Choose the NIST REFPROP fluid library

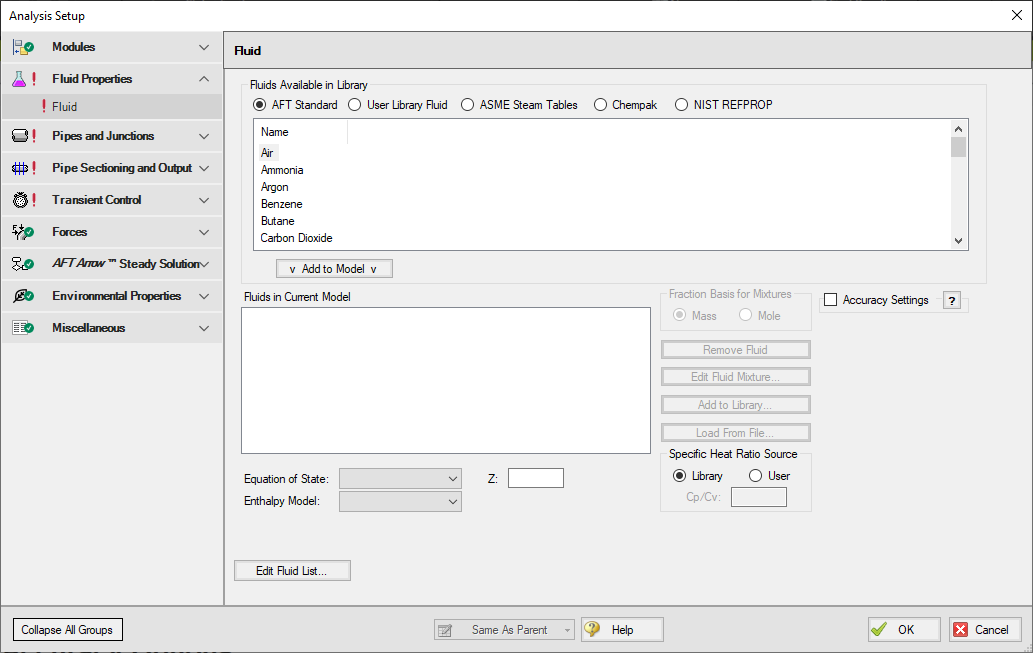click(682, 105)
